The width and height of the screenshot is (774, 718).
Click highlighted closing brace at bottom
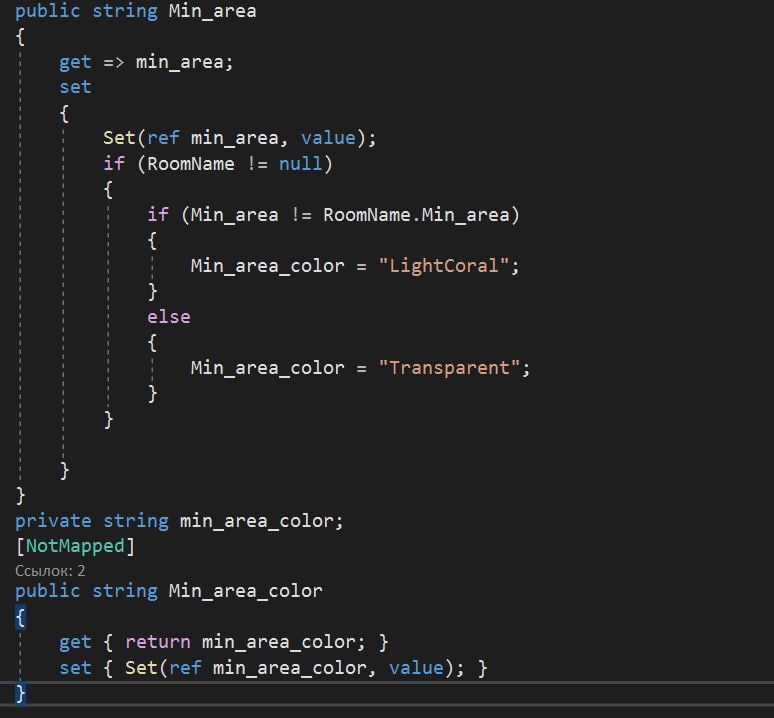(x=20, y=693)
